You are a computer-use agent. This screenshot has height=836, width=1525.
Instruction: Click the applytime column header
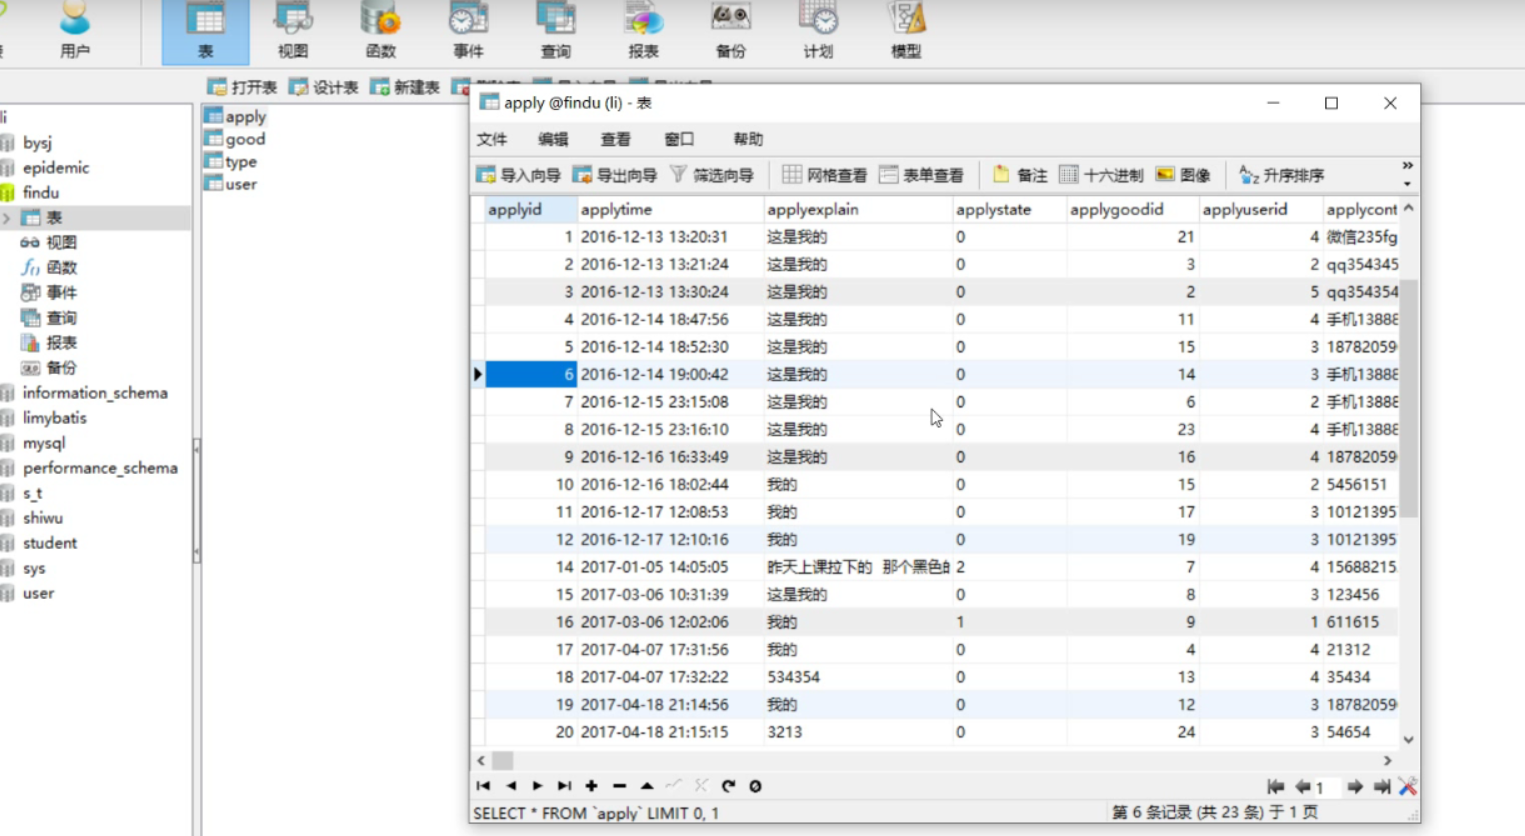click(x=670, y=209)
